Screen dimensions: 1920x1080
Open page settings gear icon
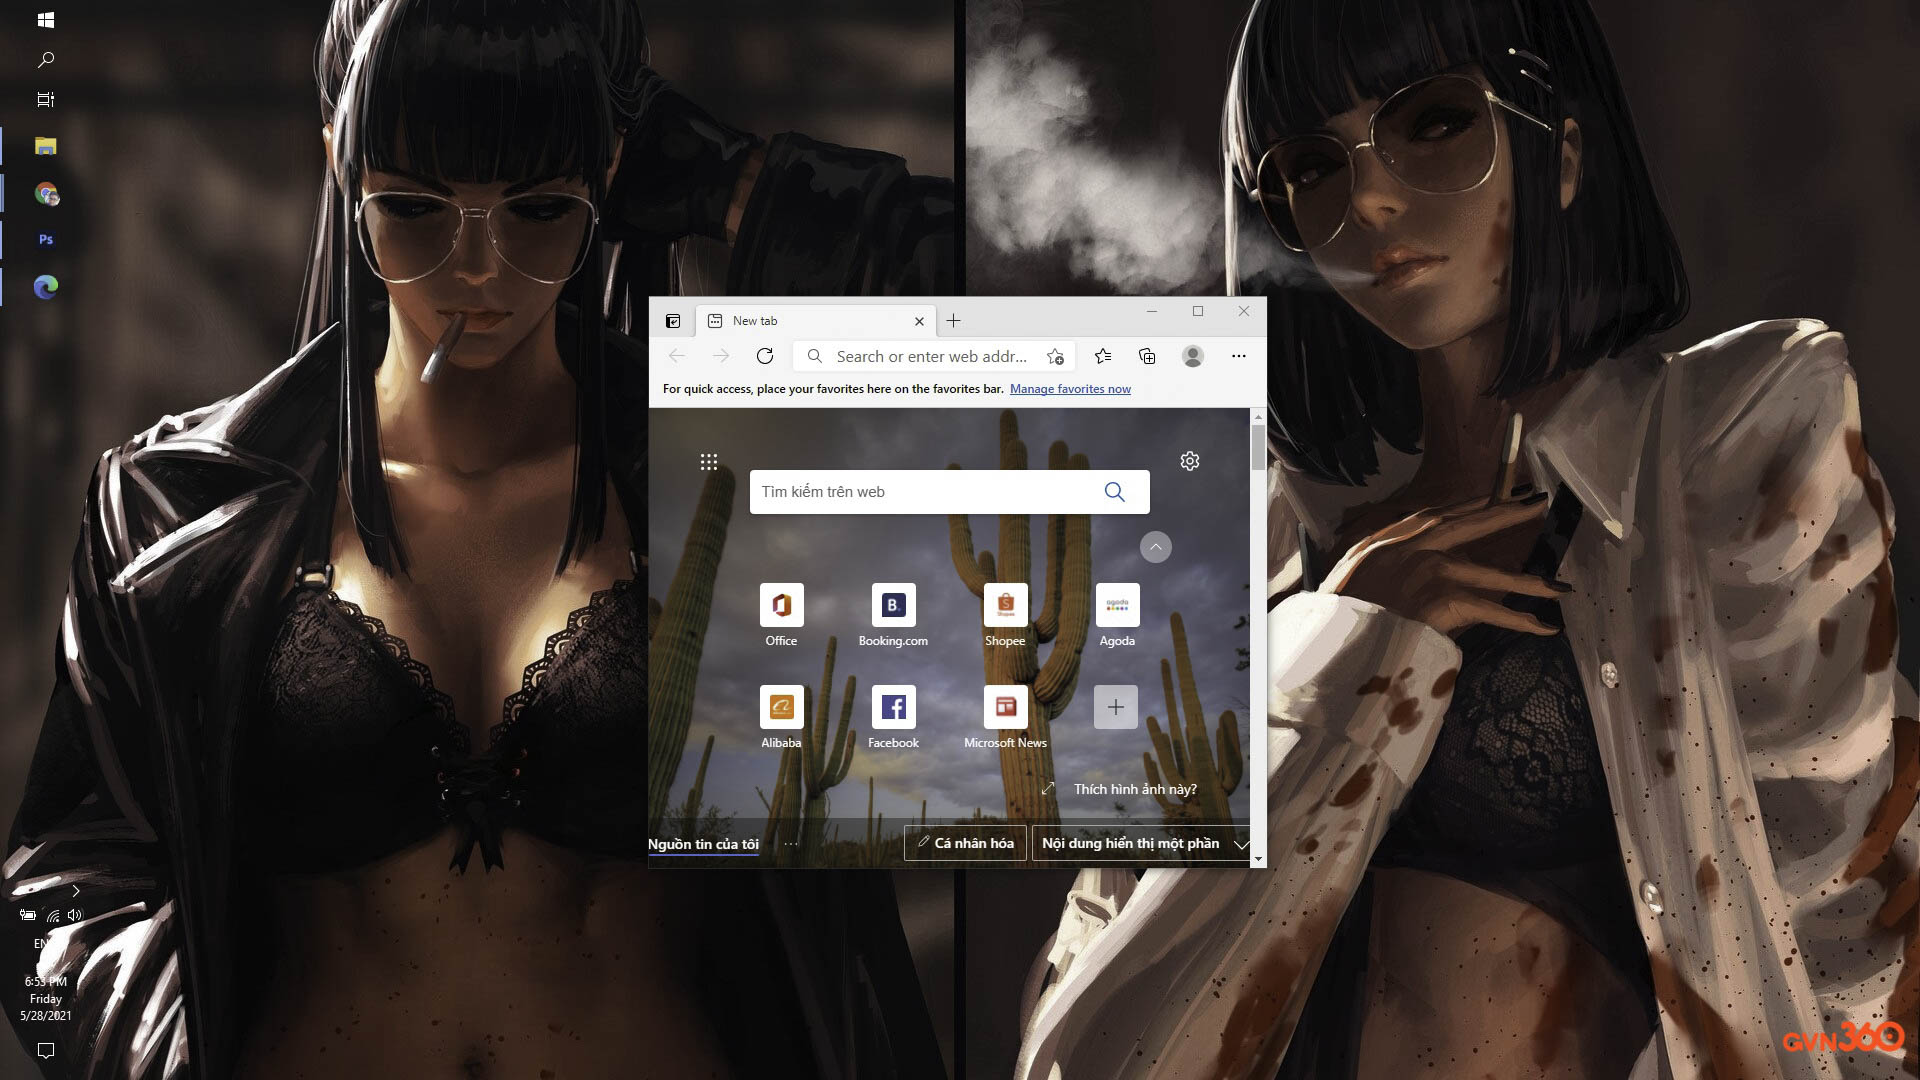click(1190, 461)
